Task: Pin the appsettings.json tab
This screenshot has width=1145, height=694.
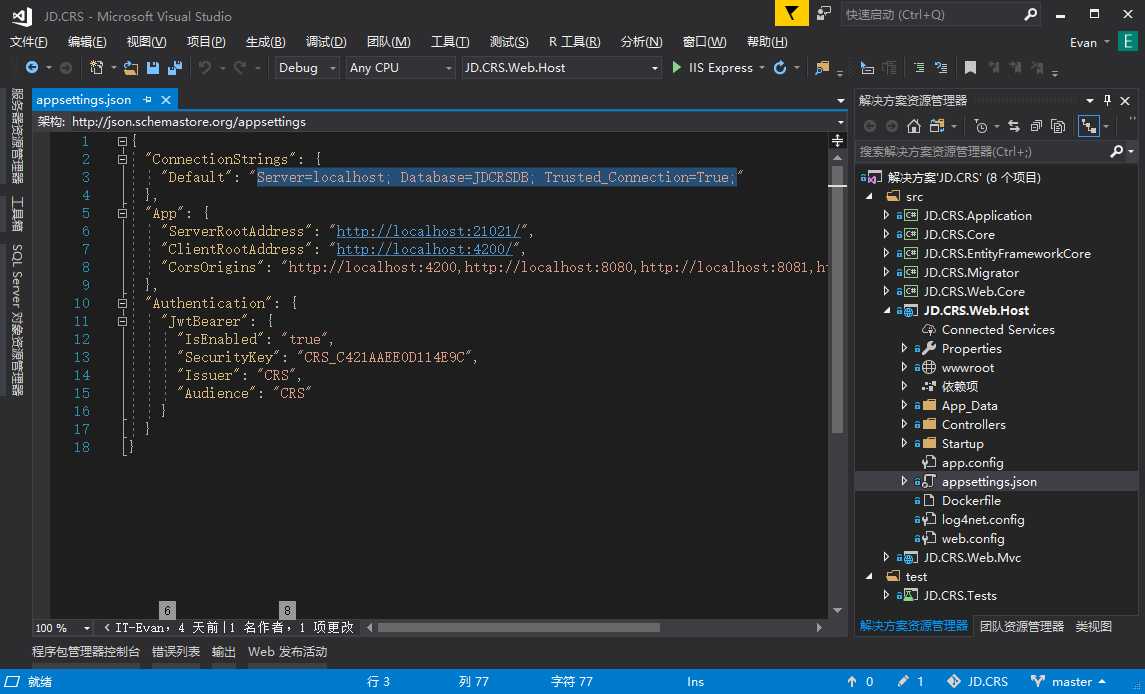Action: tap(148, 99)
